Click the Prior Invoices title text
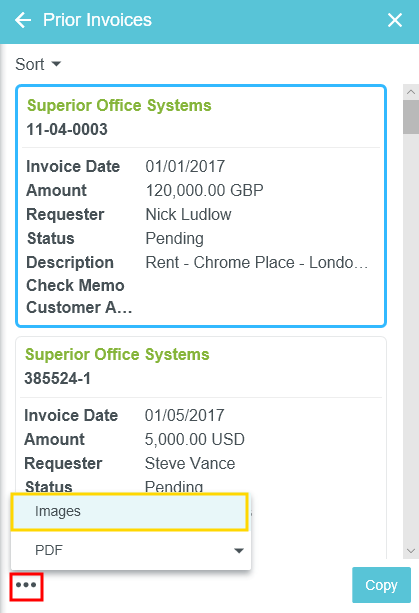This screenshot has height=613, width=419. click(x=97, y=20)
